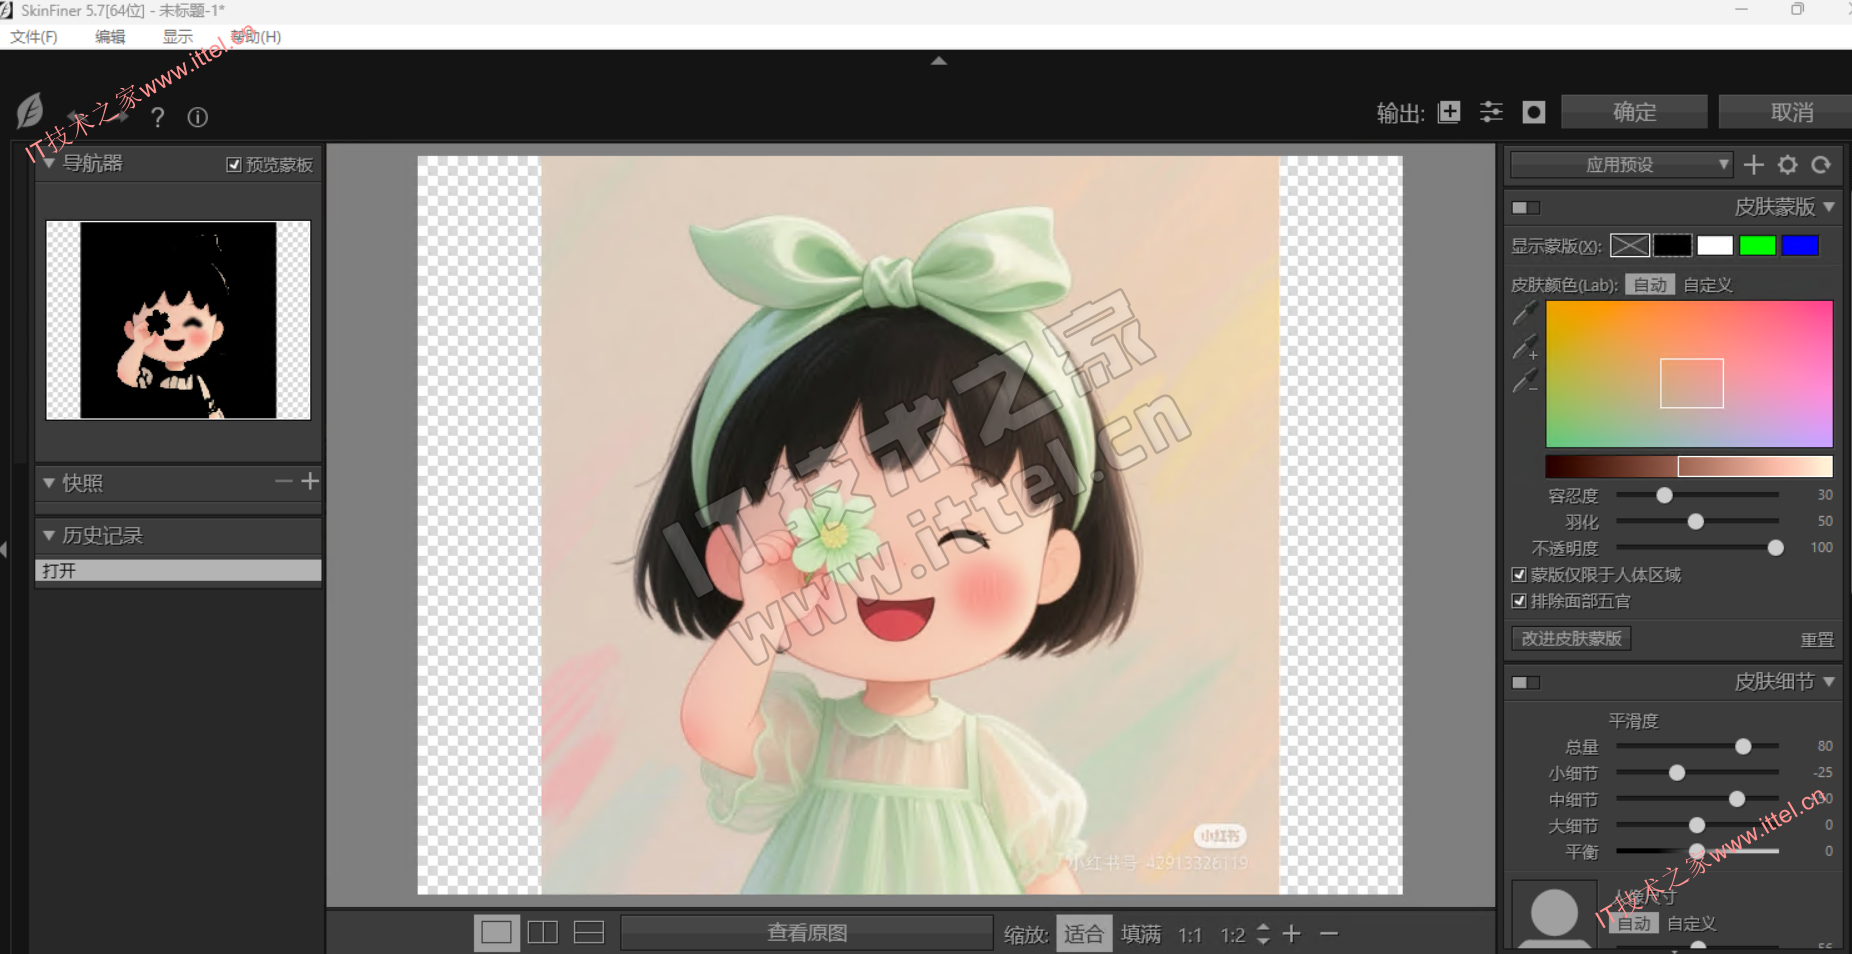Select the subtract eyedropper minus tool
The width and height of the screenshot is (1852, 954).
1525,382
